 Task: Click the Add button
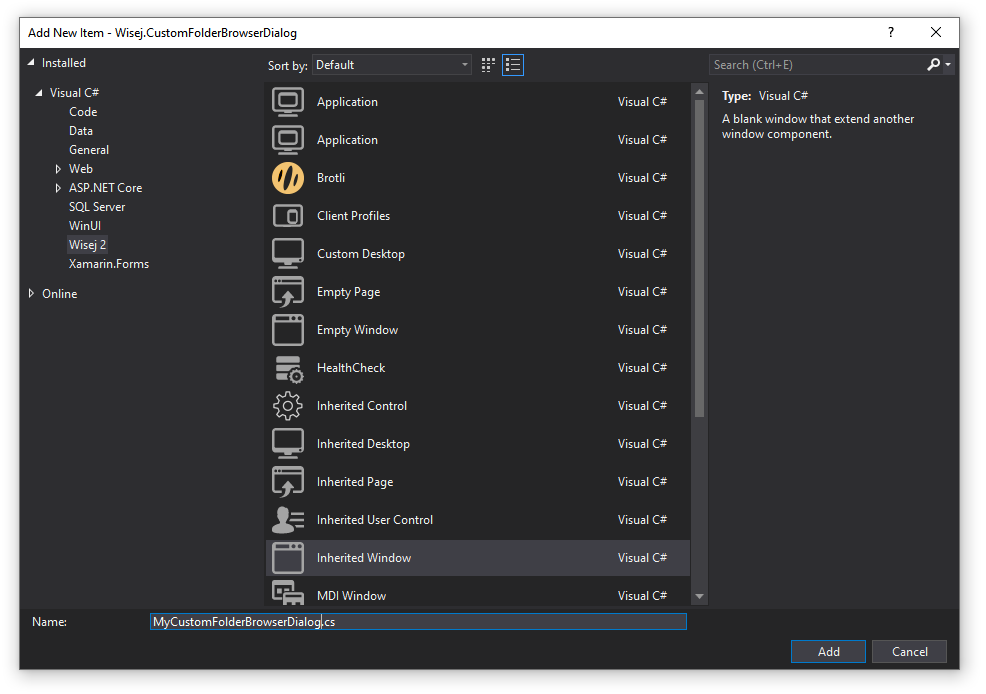[x=828, y=651]
